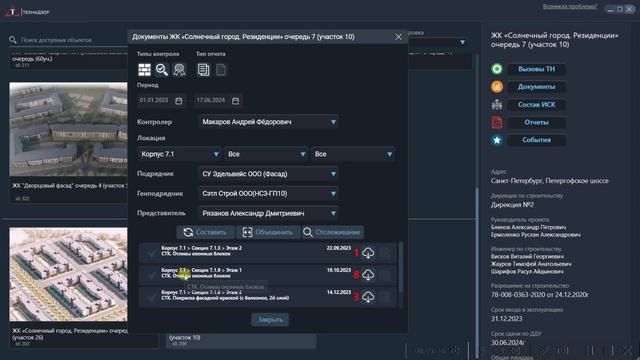Download document dated 19.10.2023 via cloud icon
This screenshot has width=640, height=360.
pyautogui.click(x=368, y=275)
